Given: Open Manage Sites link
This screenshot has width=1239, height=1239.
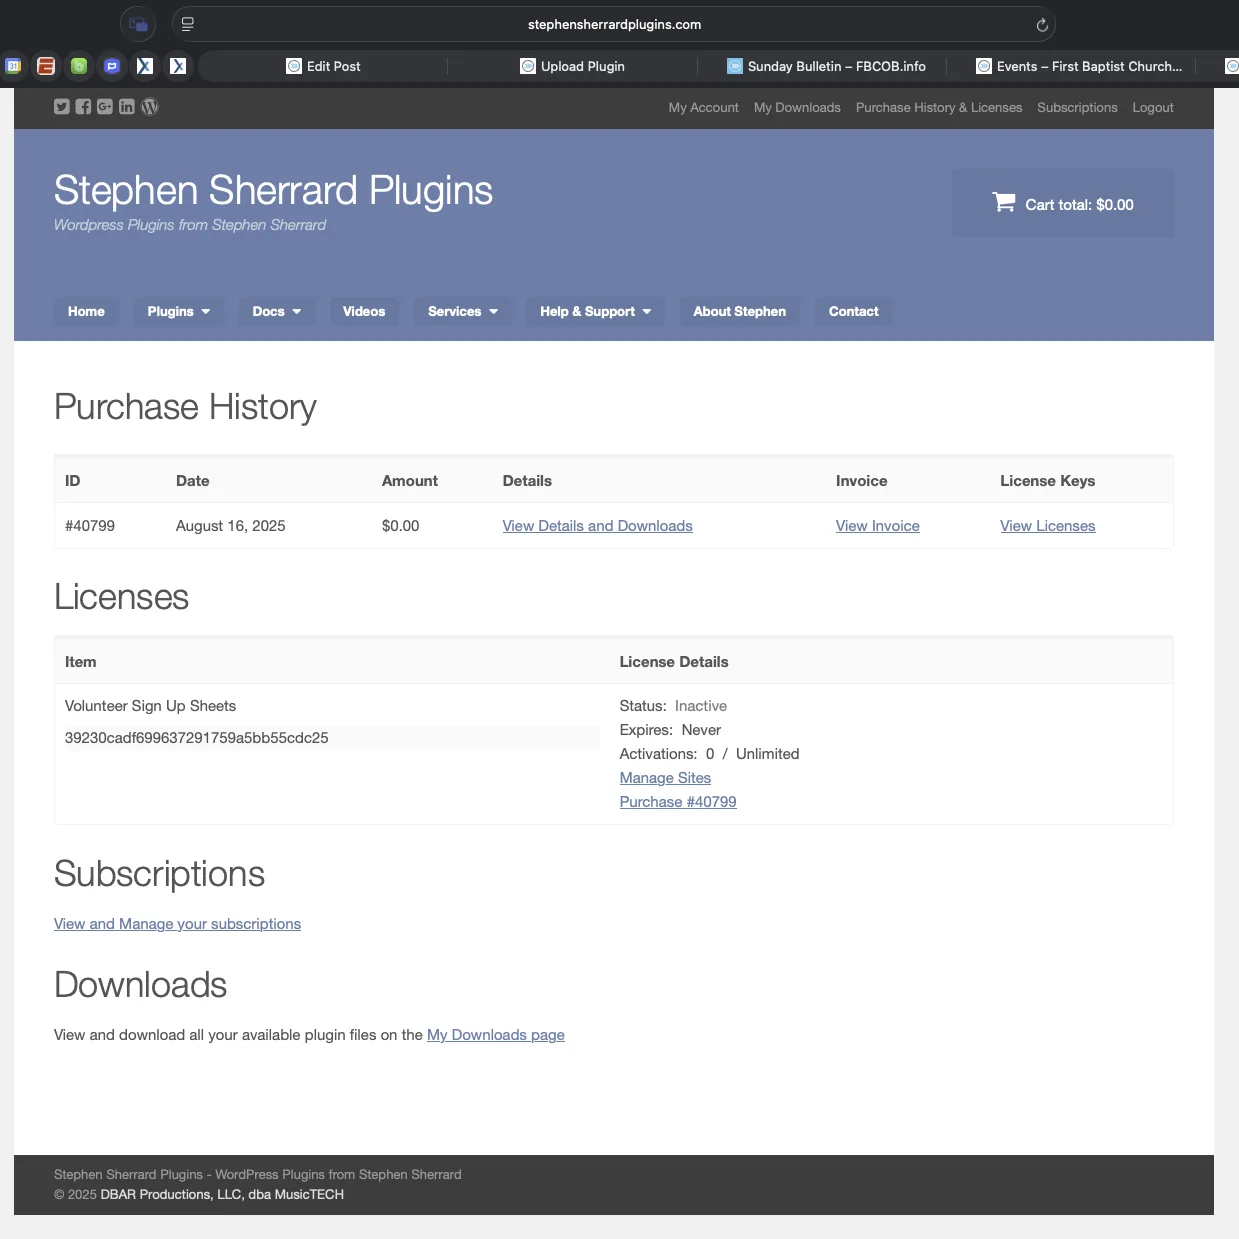Looking at the screenshot, I should pos(665,778).
